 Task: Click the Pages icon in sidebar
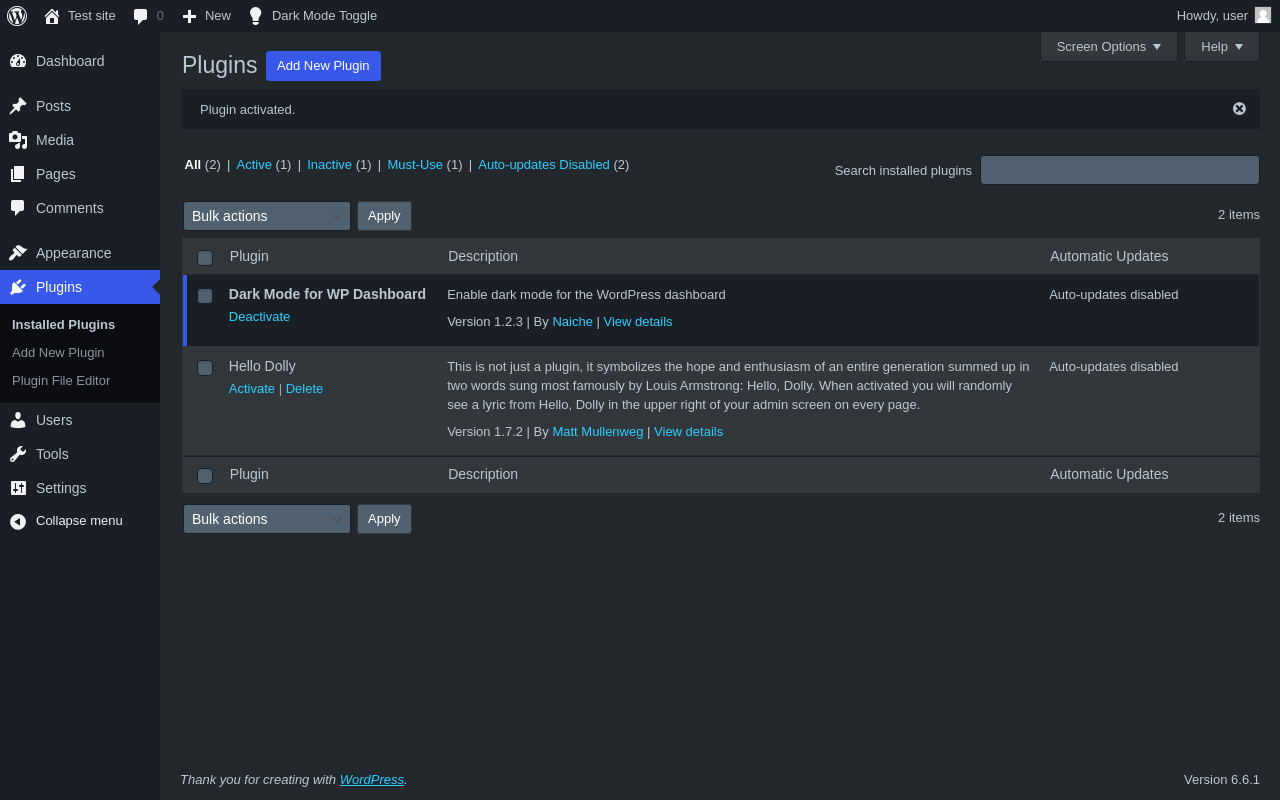[x=18, y=174]
